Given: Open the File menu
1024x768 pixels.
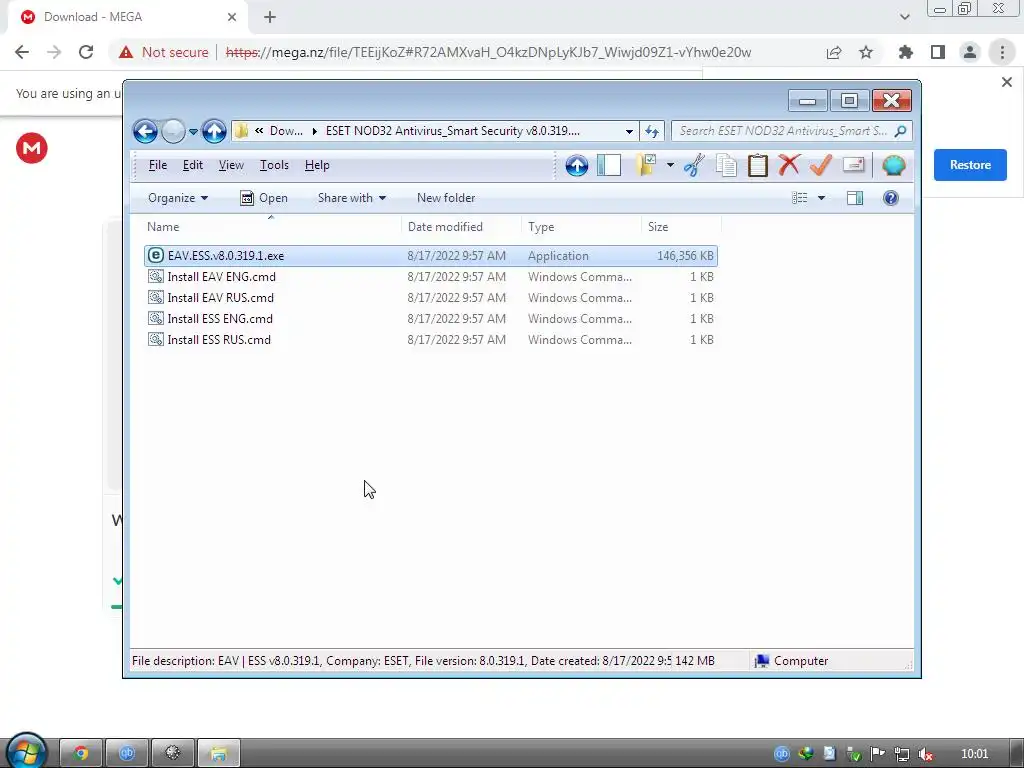Looking at the screenshot, I should coord(157,165).
